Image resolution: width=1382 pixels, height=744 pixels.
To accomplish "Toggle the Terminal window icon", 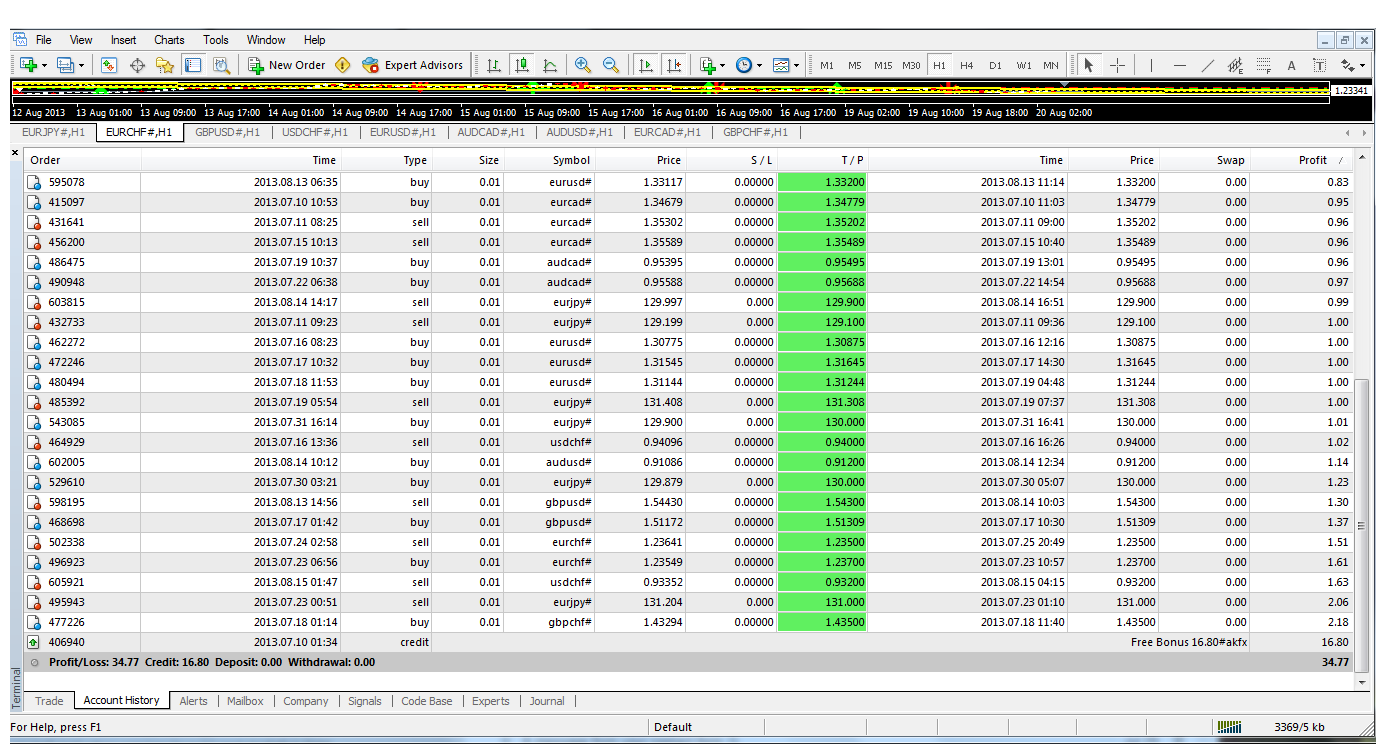I will coord(193,65).
